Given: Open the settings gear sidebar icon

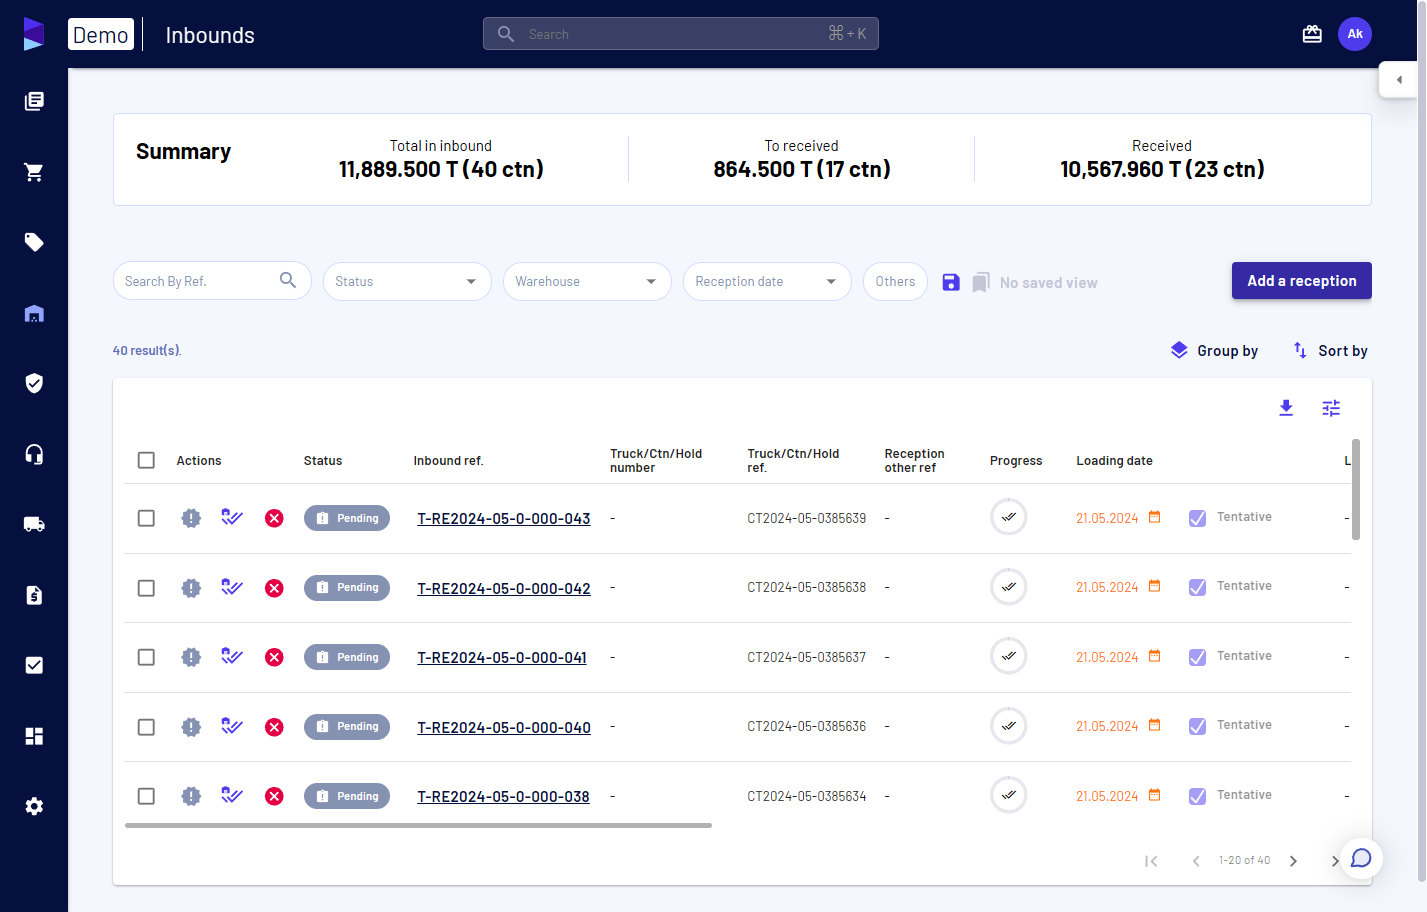Looking at the screenshot, I should [x=34, y=806].
